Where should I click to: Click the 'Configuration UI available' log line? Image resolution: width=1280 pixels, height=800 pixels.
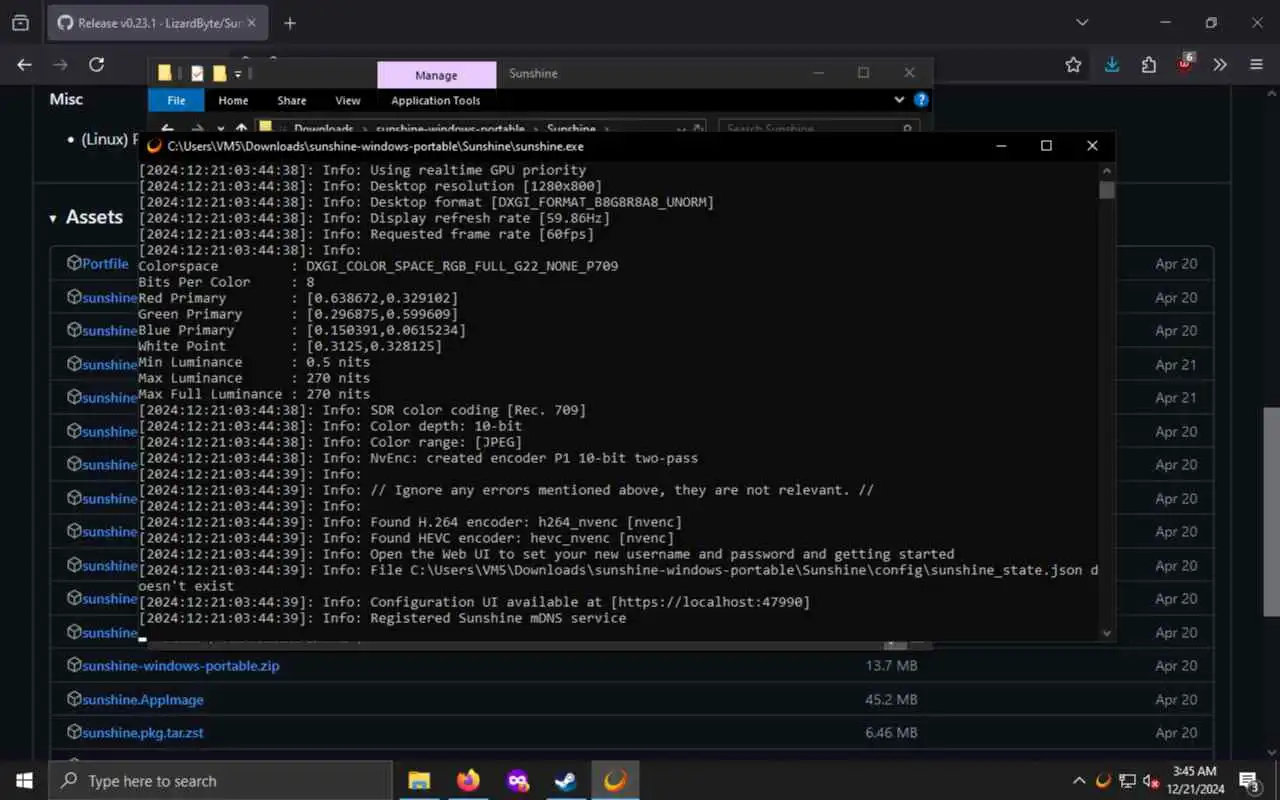point(474,602)
